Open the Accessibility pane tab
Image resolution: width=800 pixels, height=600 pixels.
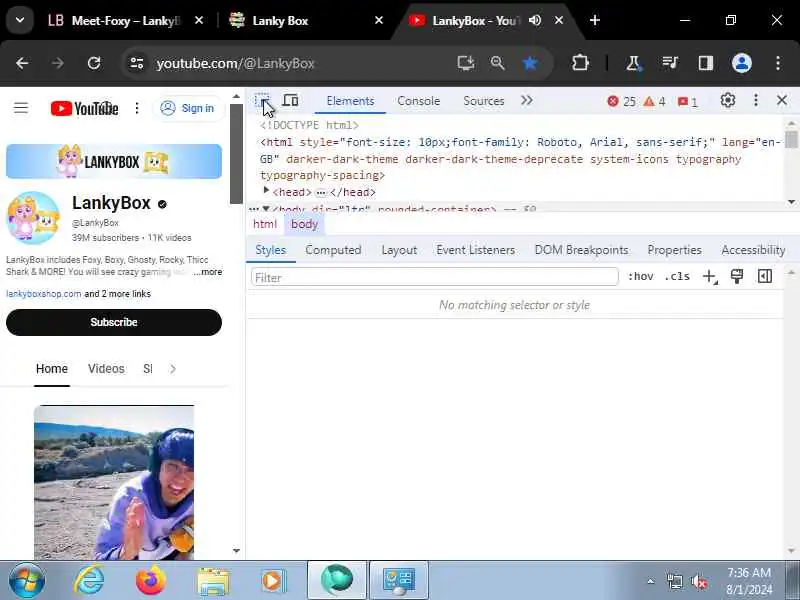pos(753,250)
